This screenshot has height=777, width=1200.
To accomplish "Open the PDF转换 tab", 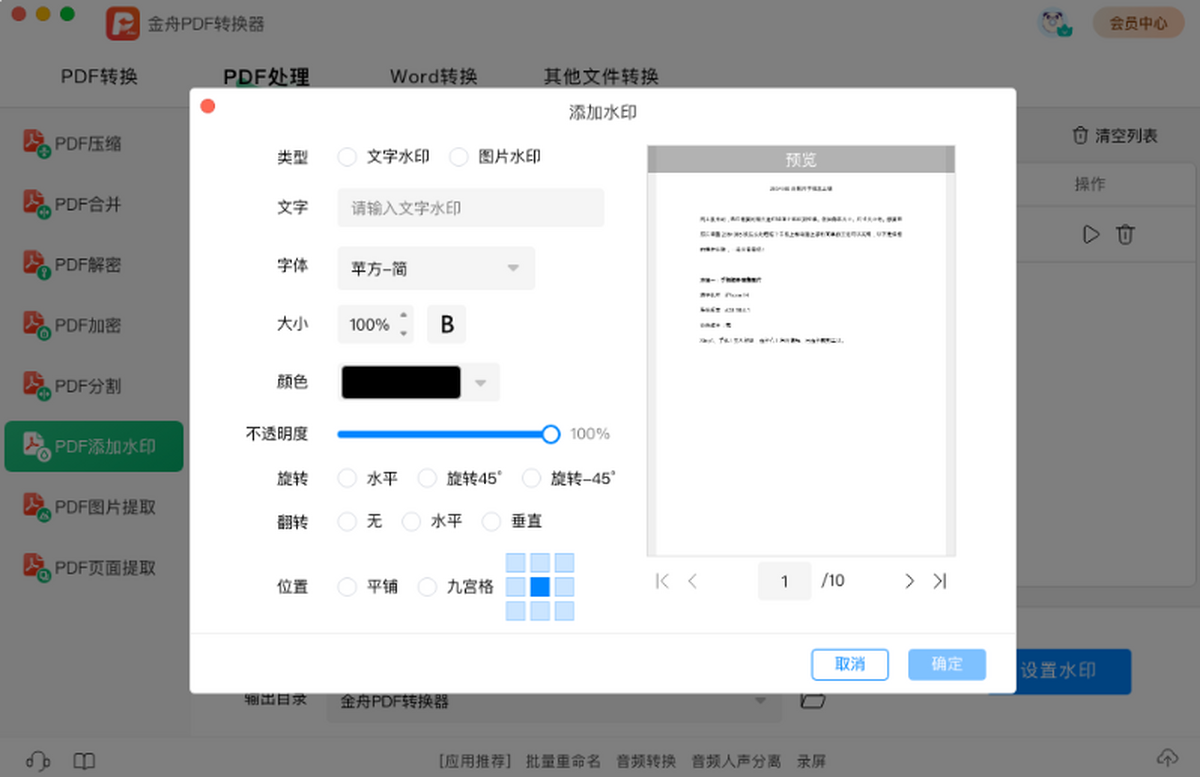I will [99, 77].
